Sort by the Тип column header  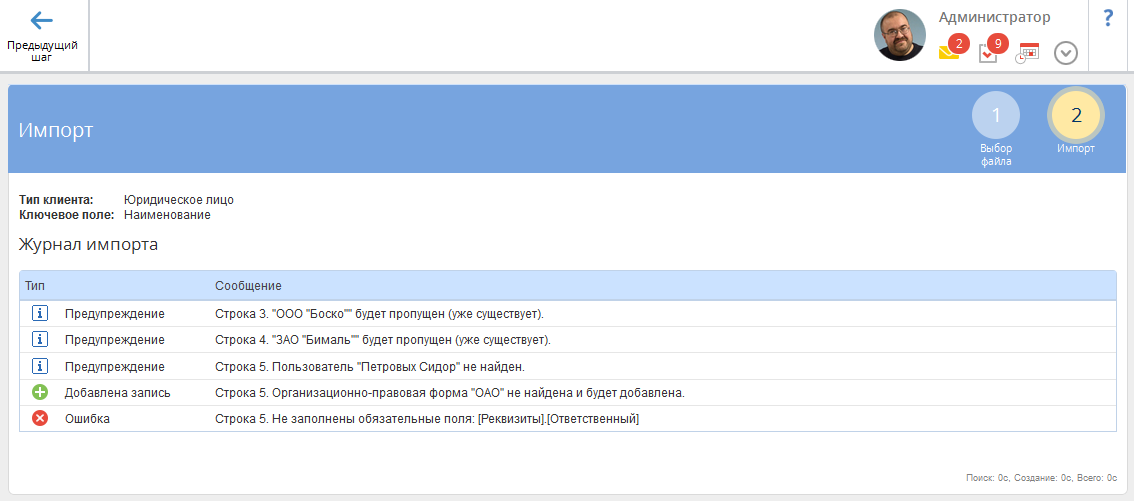[35, 286]
